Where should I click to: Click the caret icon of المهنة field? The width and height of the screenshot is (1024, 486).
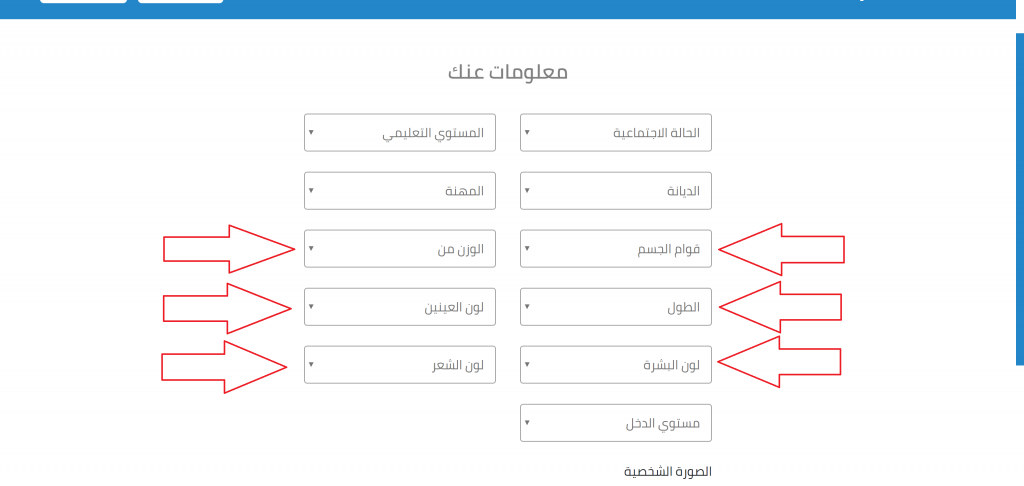(311, 190)
